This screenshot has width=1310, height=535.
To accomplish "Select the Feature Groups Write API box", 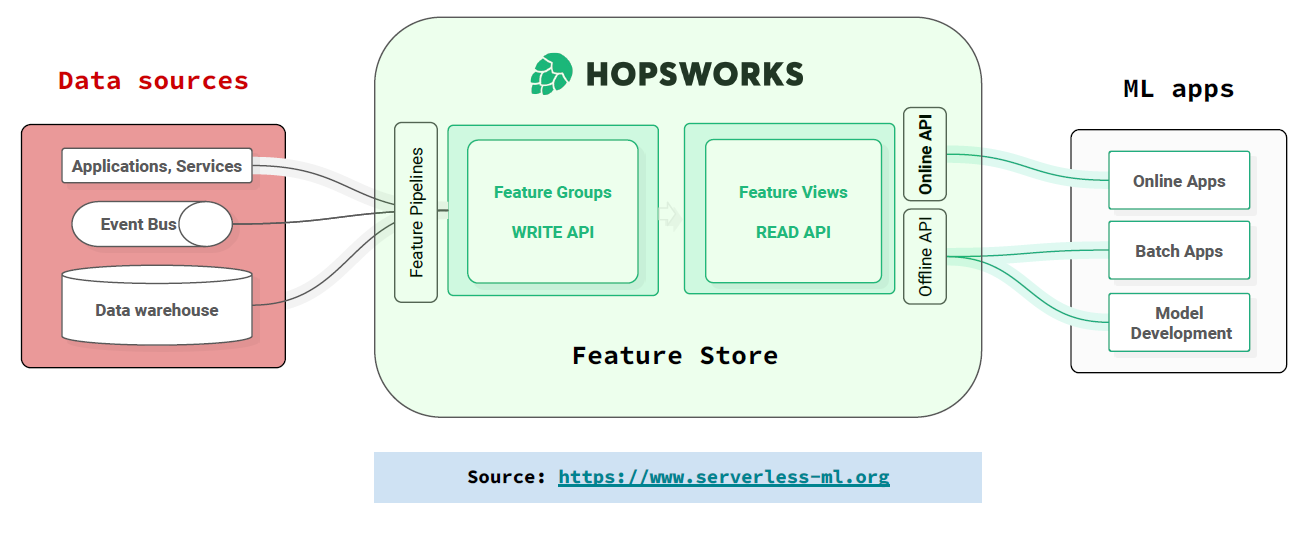I will [553, 211].
